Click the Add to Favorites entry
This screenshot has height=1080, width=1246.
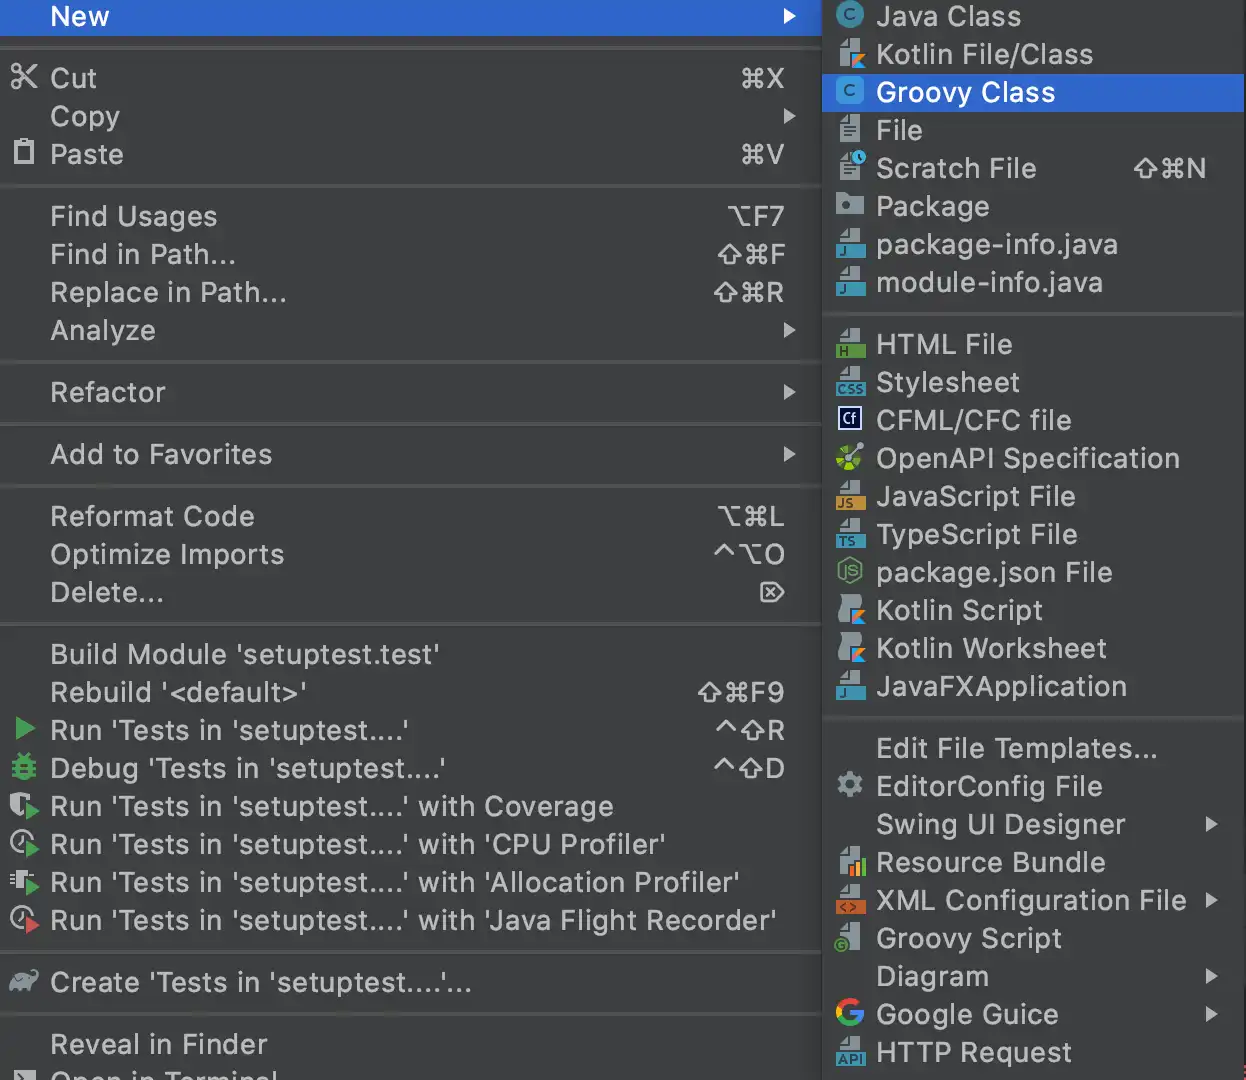pyautogui.click(x=410, y=454)
